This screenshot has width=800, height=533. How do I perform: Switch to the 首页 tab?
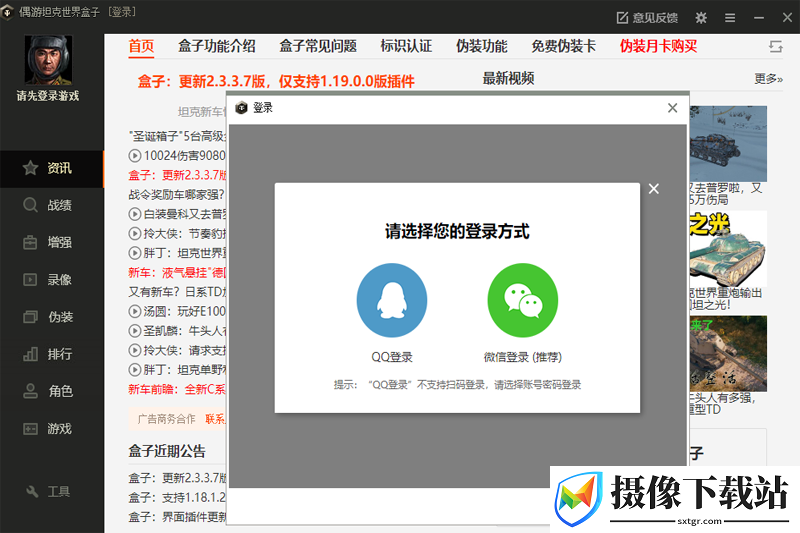click(141, 46)
